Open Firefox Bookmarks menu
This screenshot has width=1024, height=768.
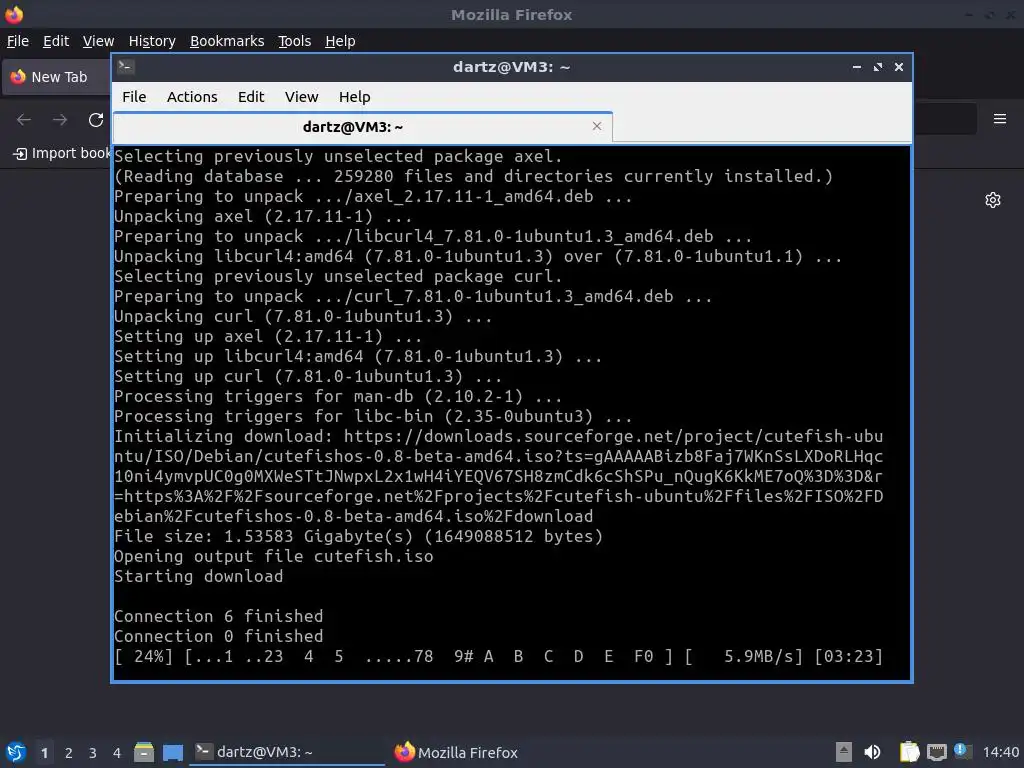pos(227,41)
